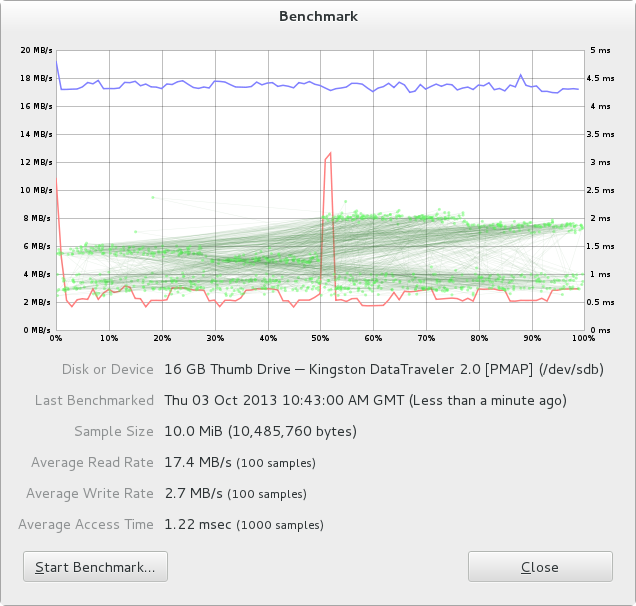Select the '10.0 MiB (10,485,760 bytes)' value
Viewport: 636px width, 606px height.
tap(260, 431)
